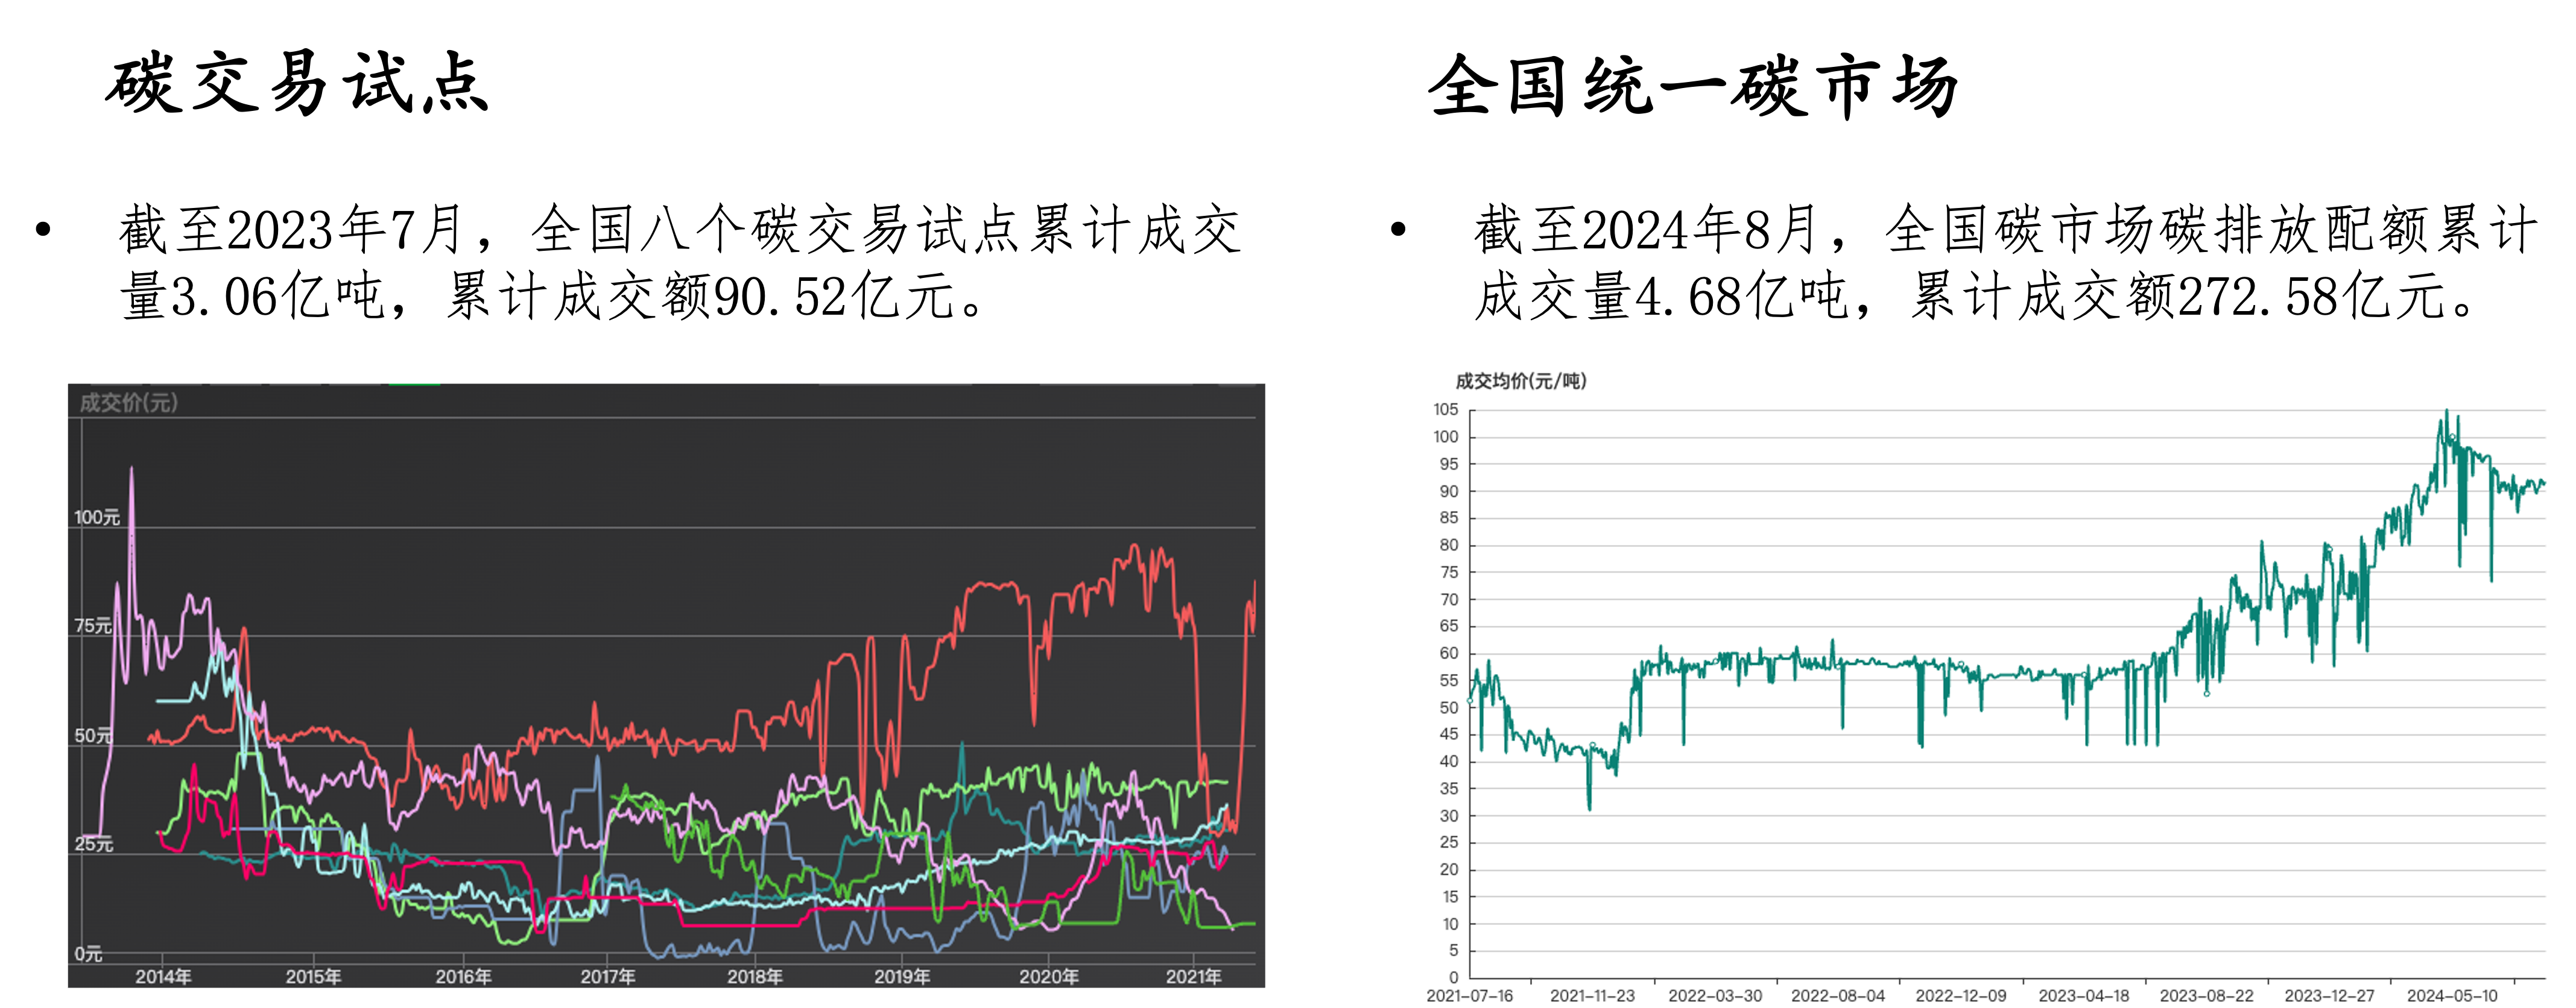
Task: Click the 100元 y-axis label
Action: click(97, 517)
